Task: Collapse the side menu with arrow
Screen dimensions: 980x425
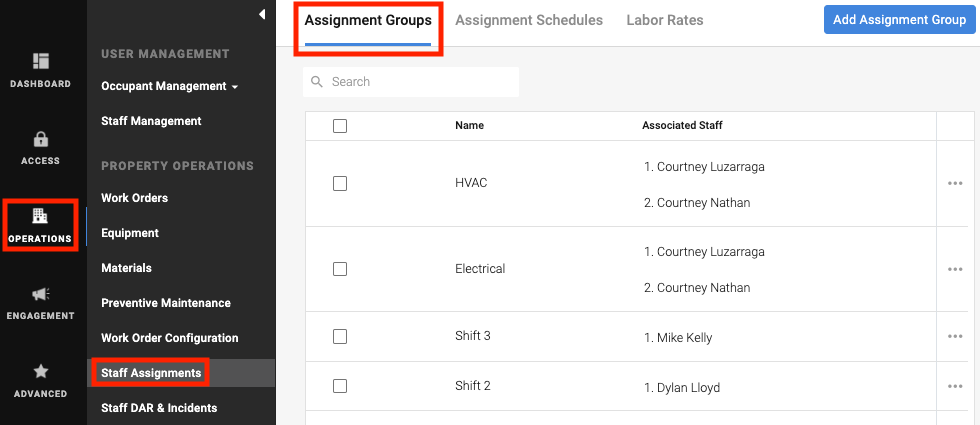Action: coord(262,14)
